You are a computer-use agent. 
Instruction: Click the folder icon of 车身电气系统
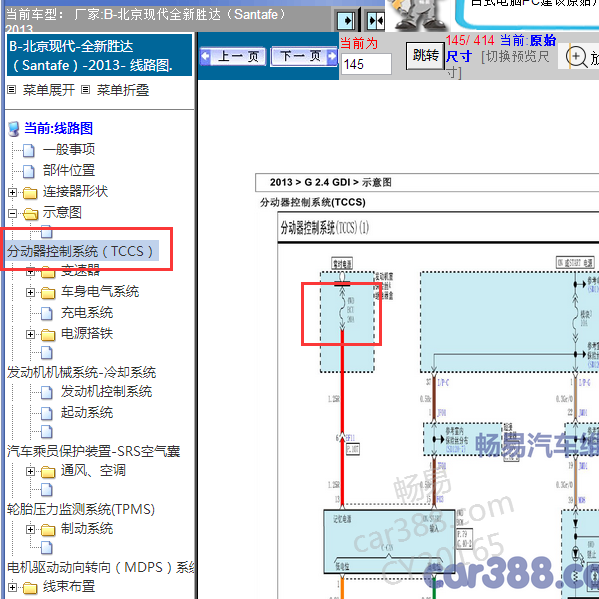click(x=48, y=293)
